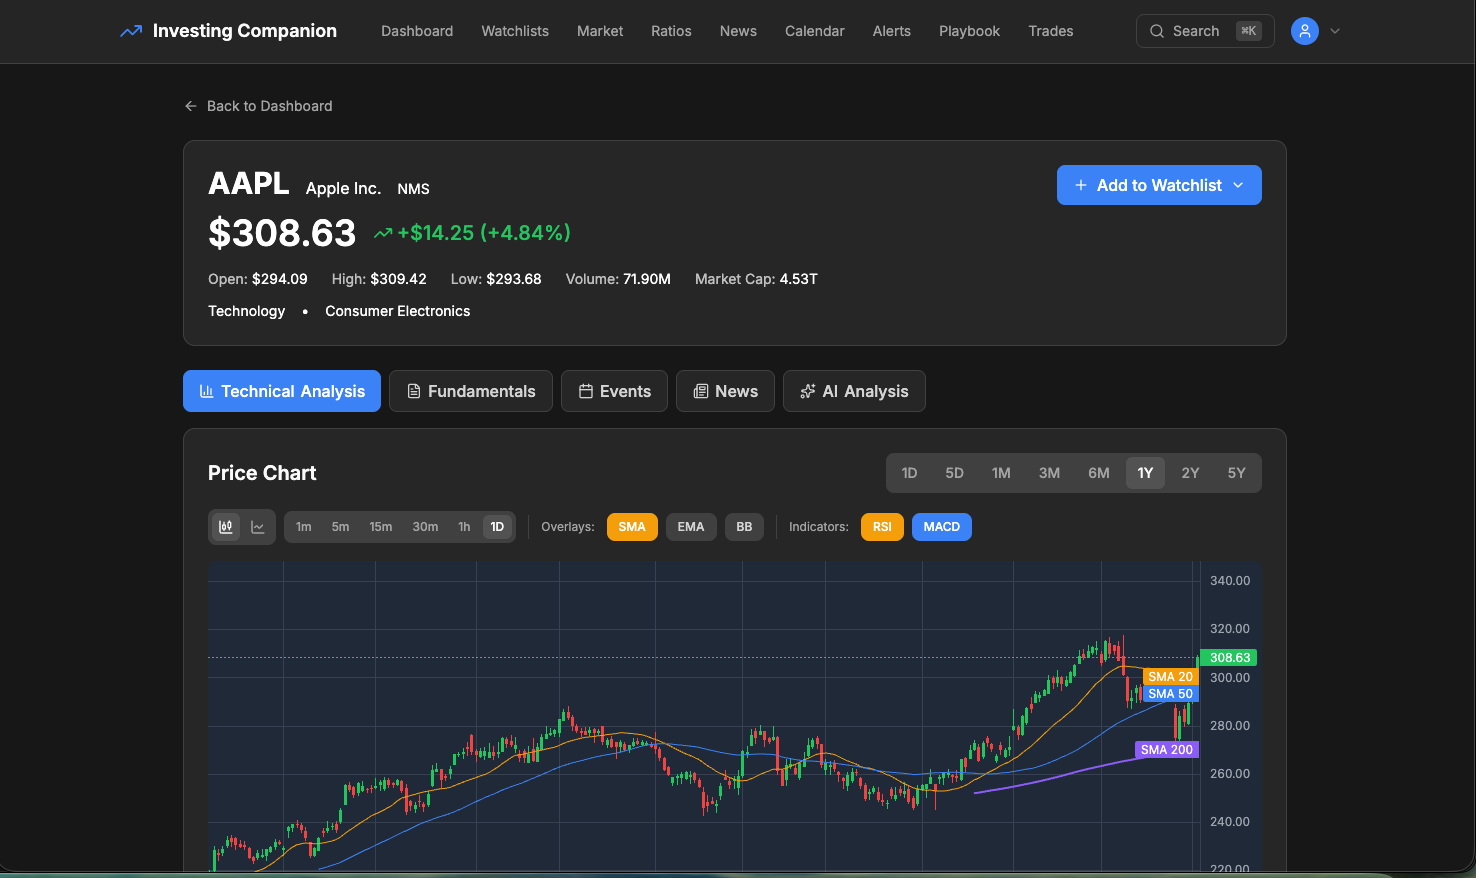The height and width of the screenshot is (878, 1476).
Task: Open Calendar in top navigation
Action: click(x=815, y=31)
